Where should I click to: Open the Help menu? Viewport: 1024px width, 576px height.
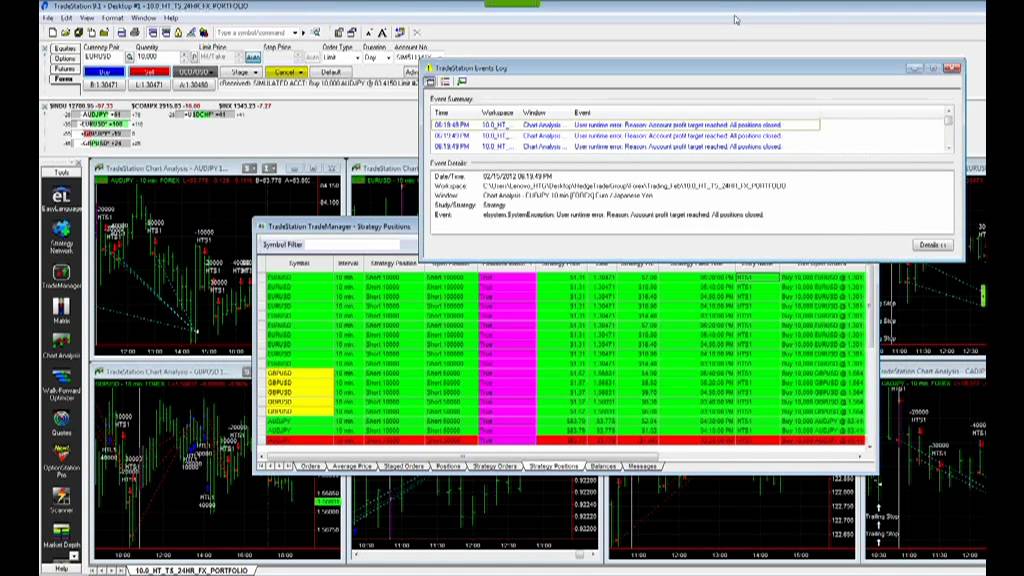tap(171, 18)
